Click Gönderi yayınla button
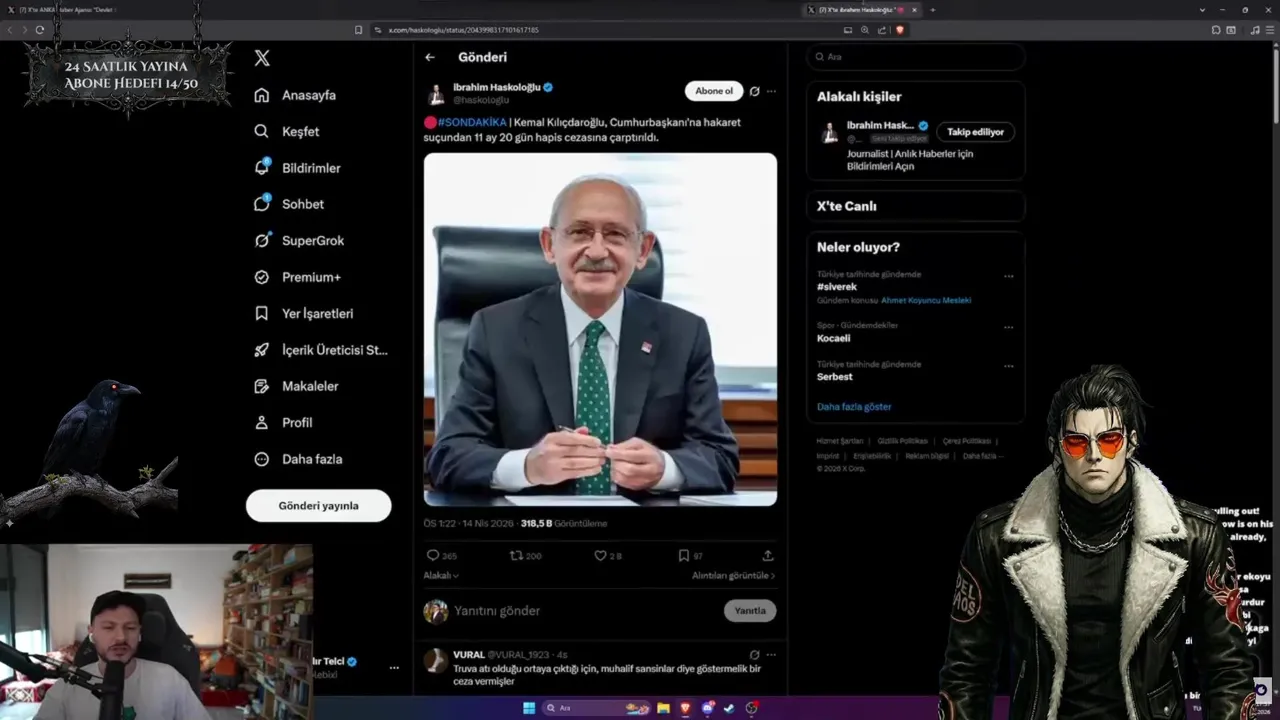Screen dimensions: 1280x720 [x=318, y=505]
